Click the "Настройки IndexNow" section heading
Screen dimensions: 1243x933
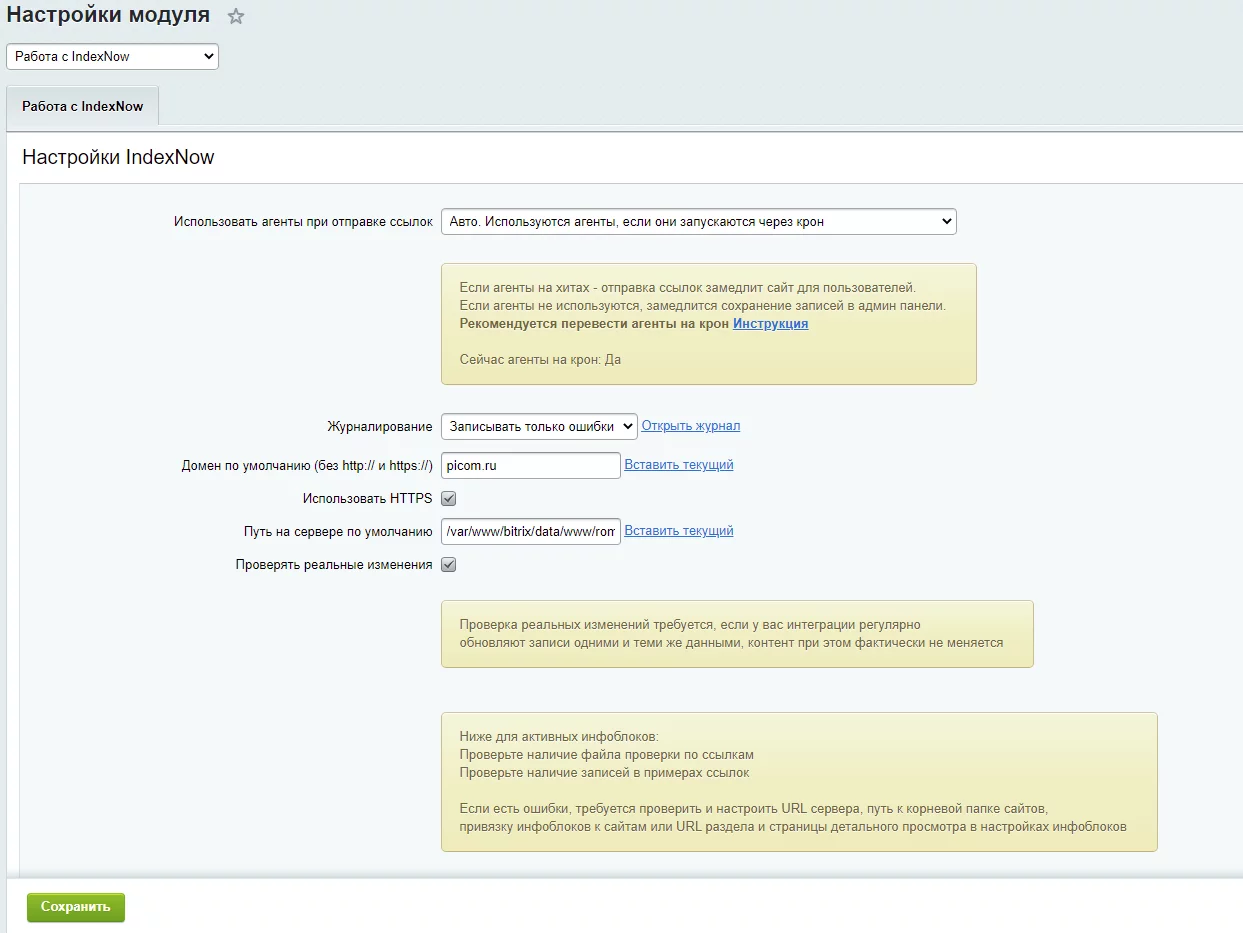[x=118, y=157]
